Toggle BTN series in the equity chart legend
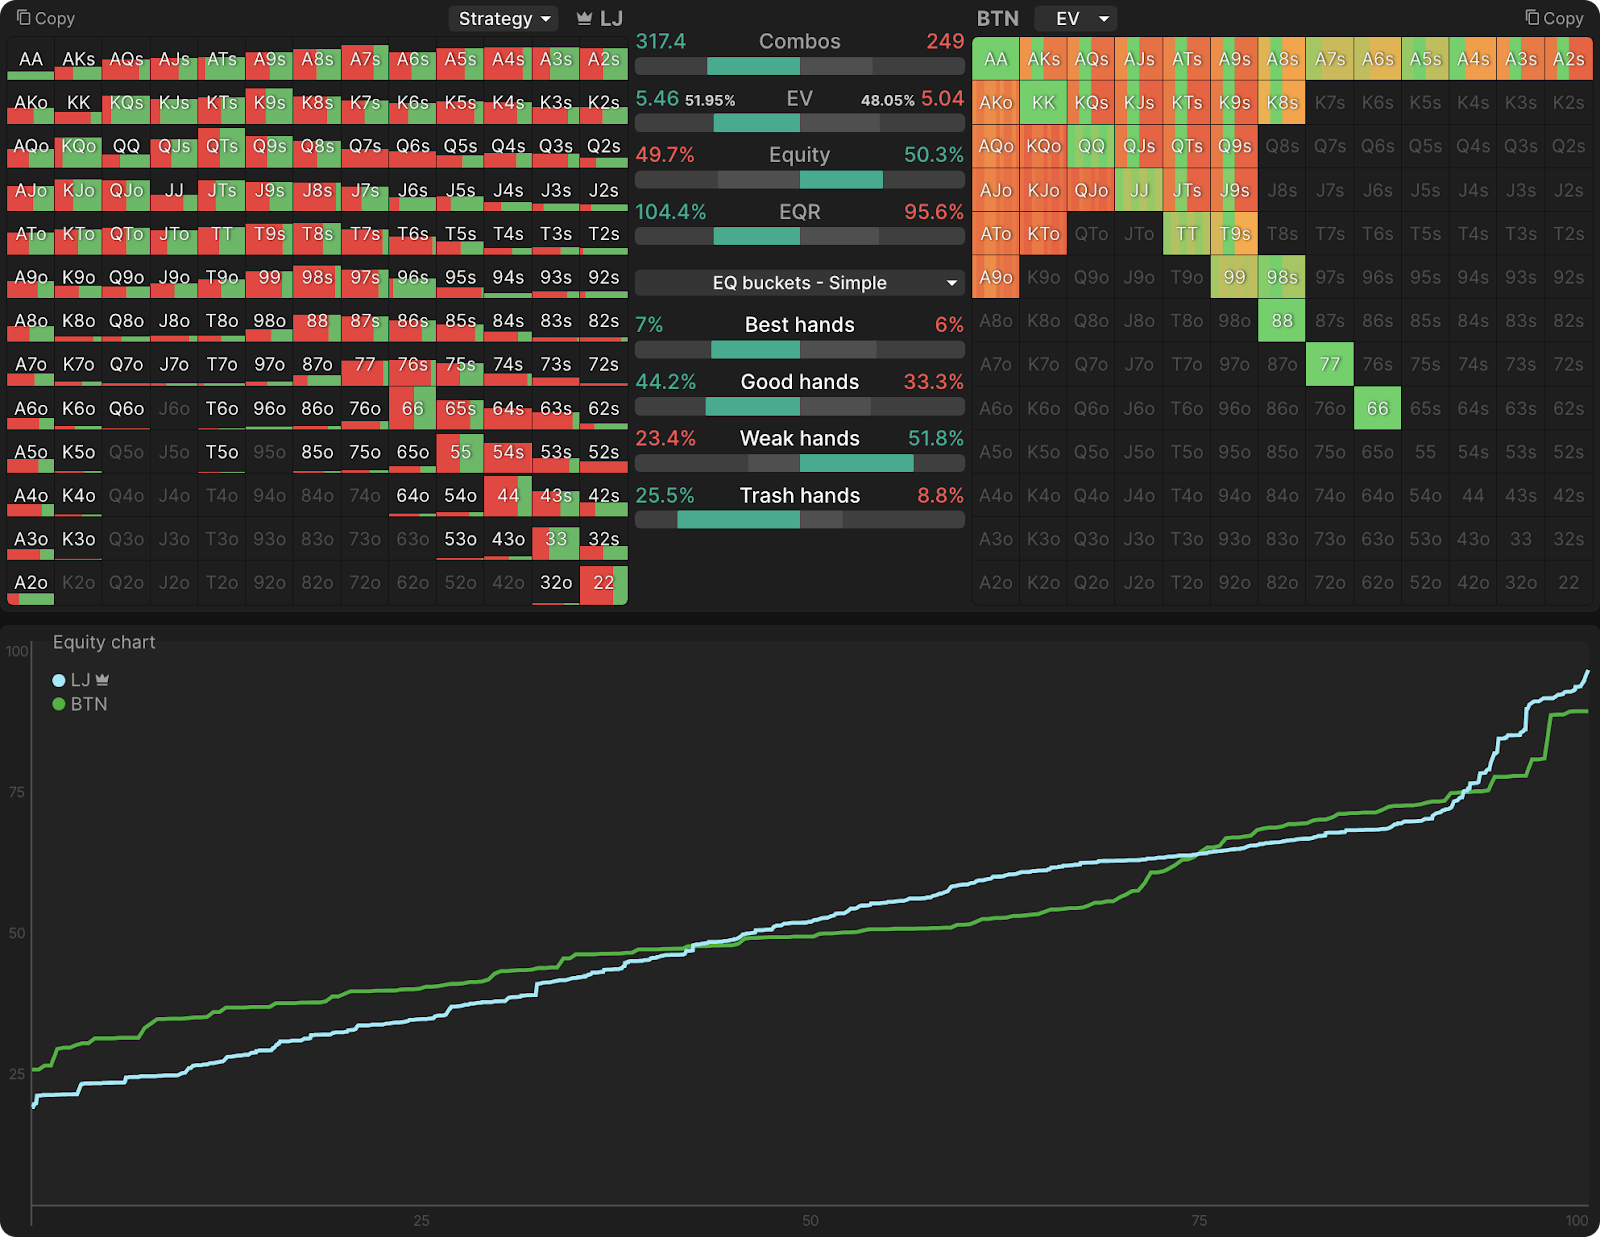This screenshot has width=1600, height=1237. 88,704
